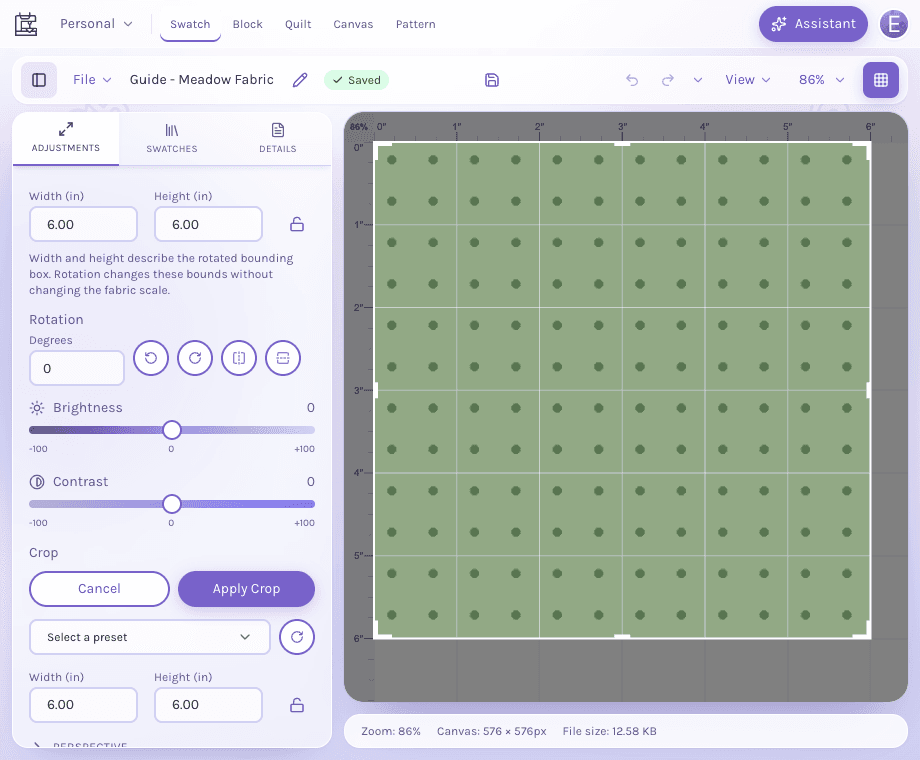Click the top Width (in) field
920x760 pixels.
83,224
